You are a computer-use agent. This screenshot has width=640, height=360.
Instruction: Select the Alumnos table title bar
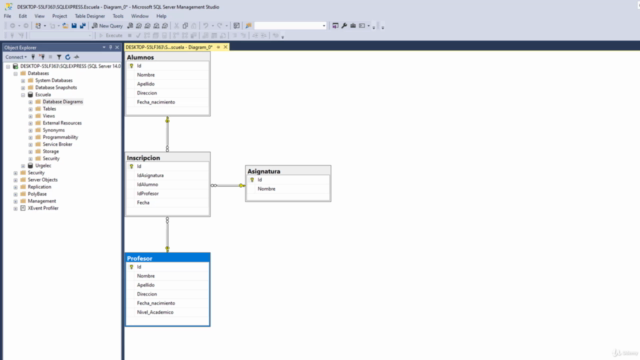click(x=167, y=57)
